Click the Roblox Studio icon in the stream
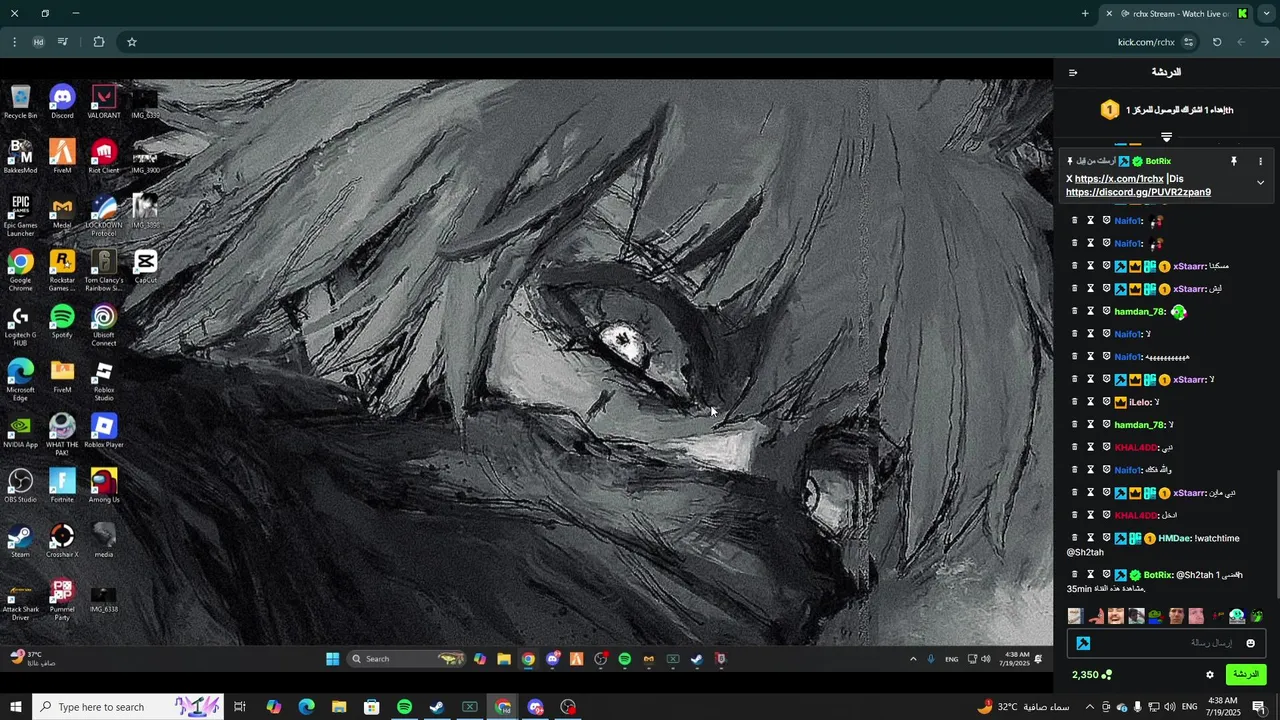 point(104,380)
